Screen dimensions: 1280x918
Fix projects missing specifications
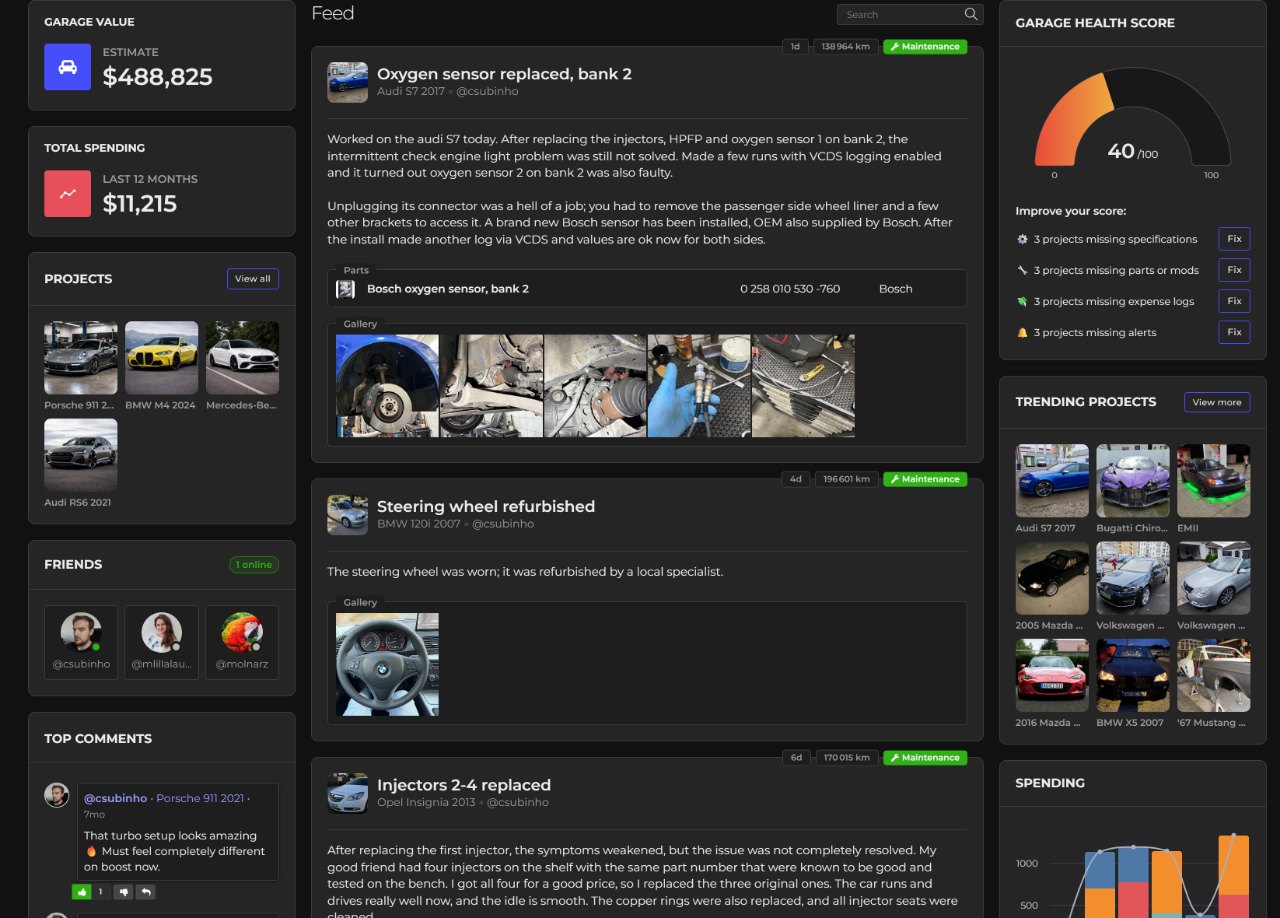(1234, 239)
